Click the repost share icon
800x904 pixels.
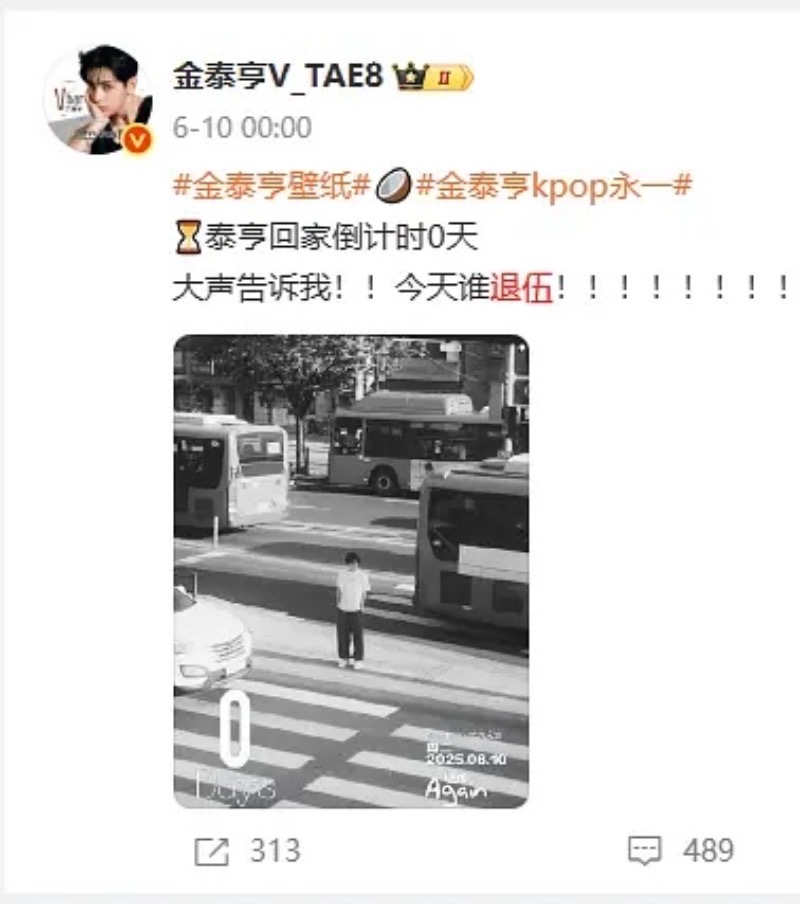(212, 852)
